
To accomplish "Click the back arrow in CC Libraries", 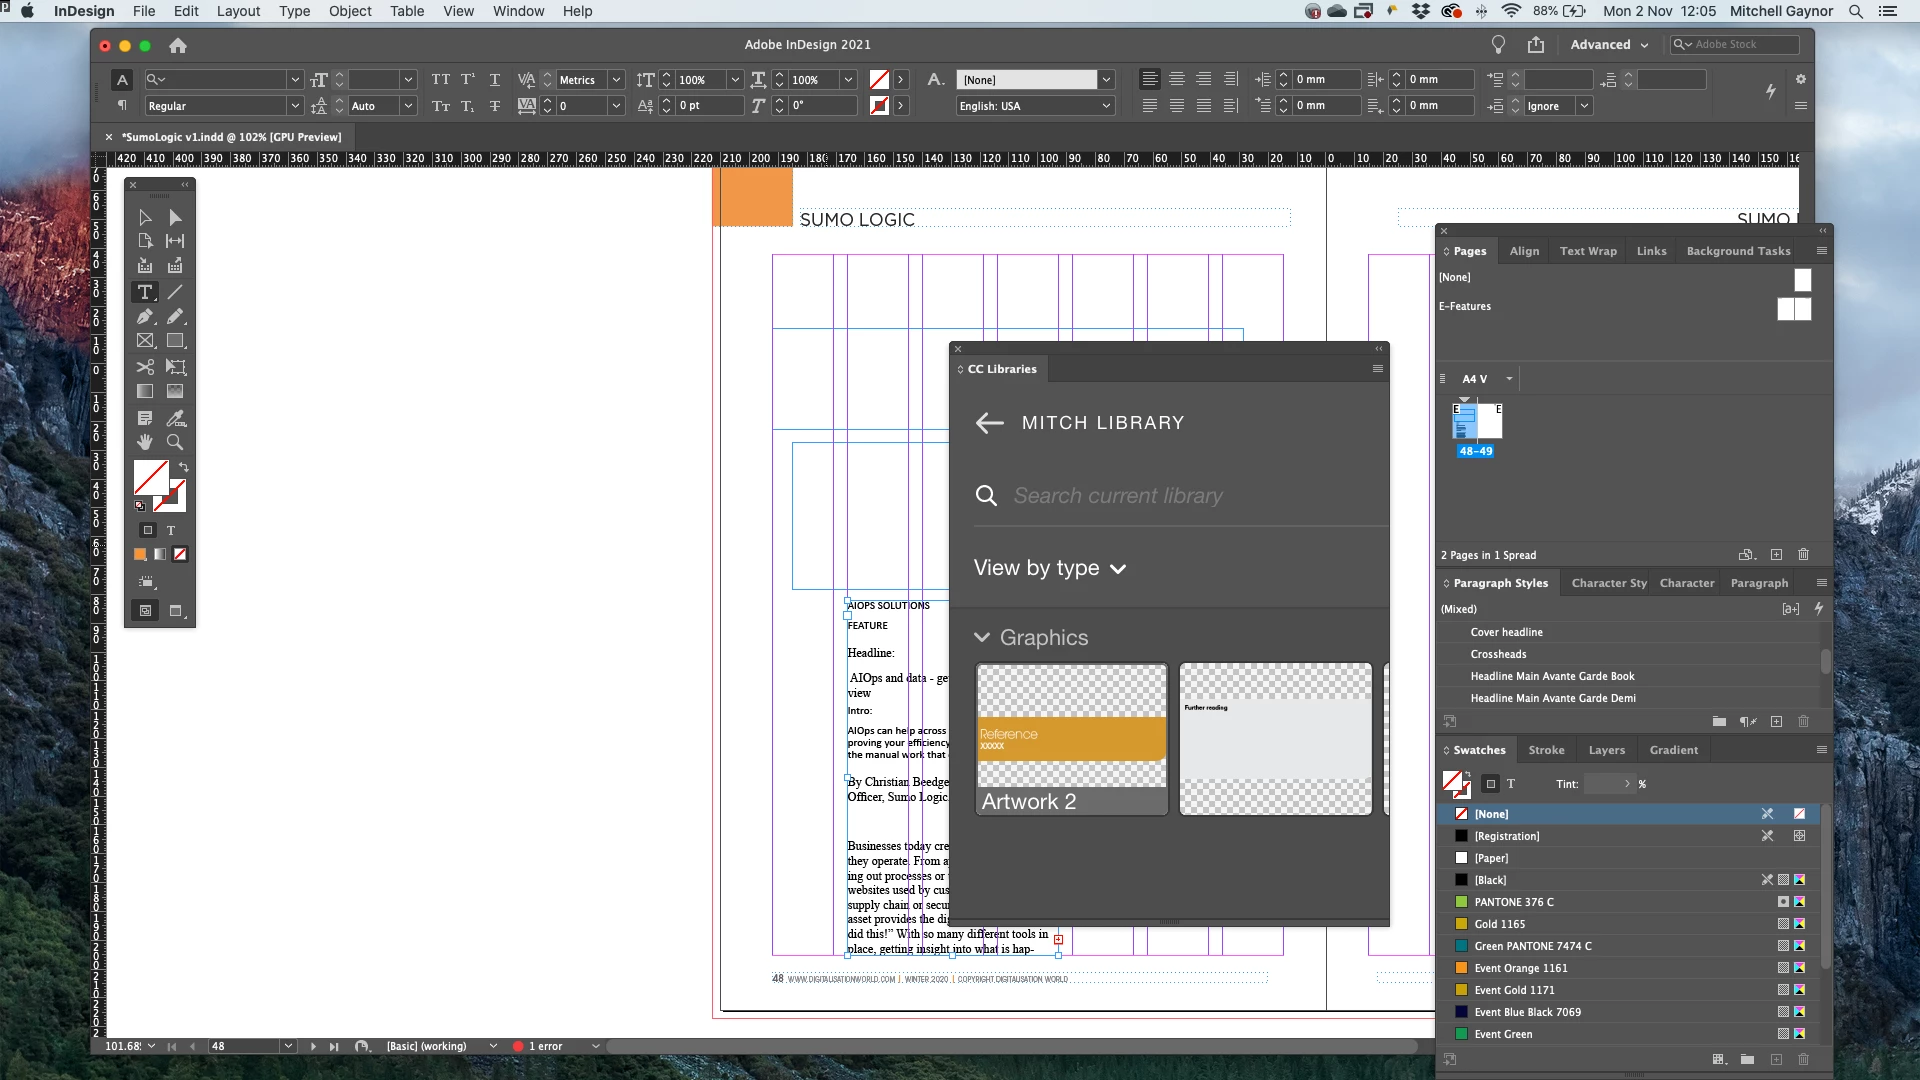I will pyautogui.click(x=989, y=423).
